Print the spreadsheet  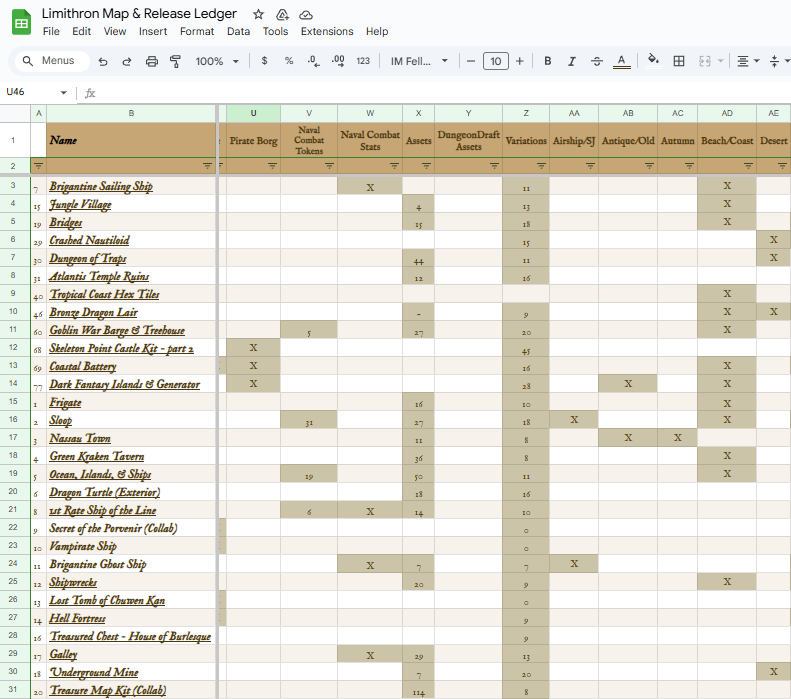pyautogui.click(x=151, y=62)
